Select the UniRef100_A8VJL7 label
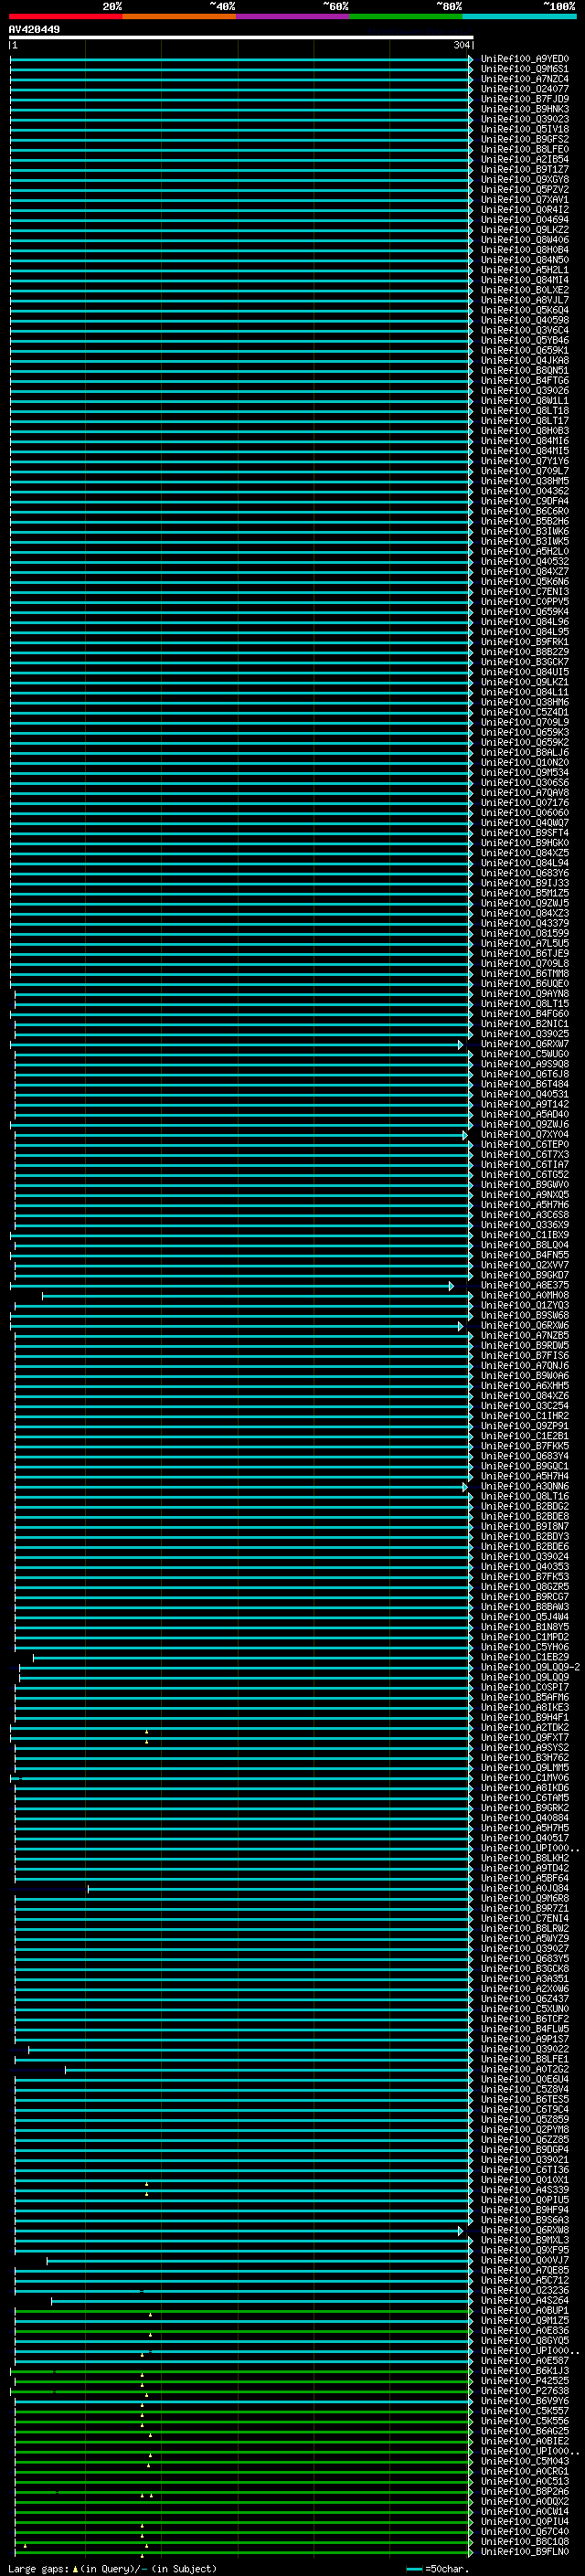585x2576 pixels. [524, 300]
